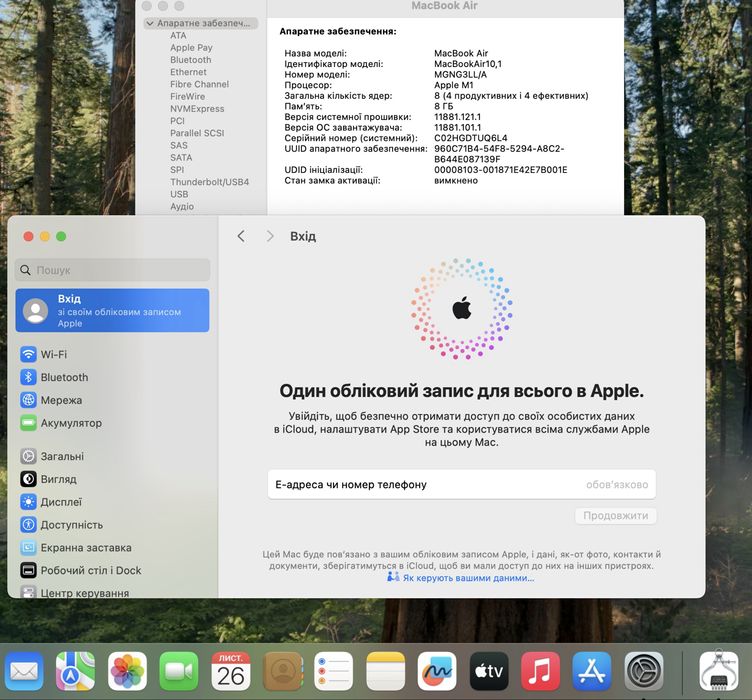752x700 pixels.
Task: Click UDID value 00008103-001871E42E7B001E
Action: pos(501,170)
